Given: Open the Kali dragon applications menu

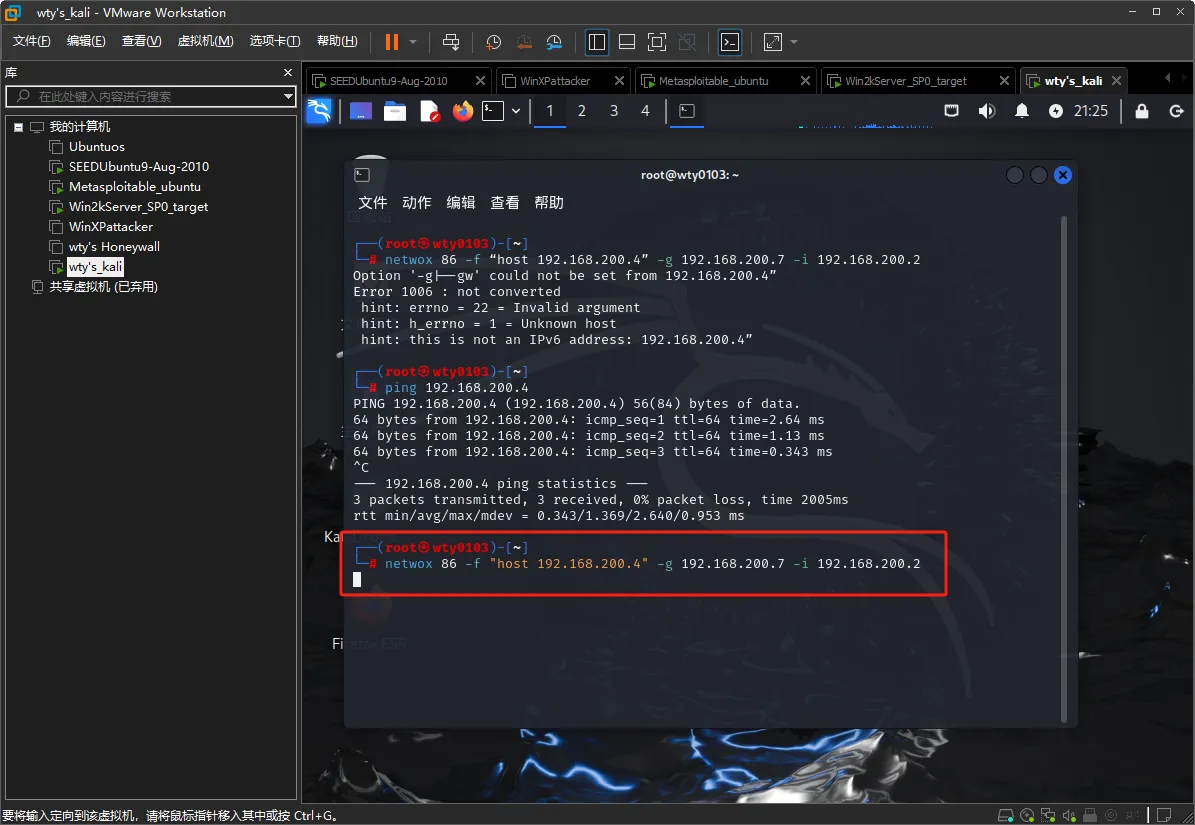Looking at the screenshot, I should pyautogui.click(x=319, y=111).
